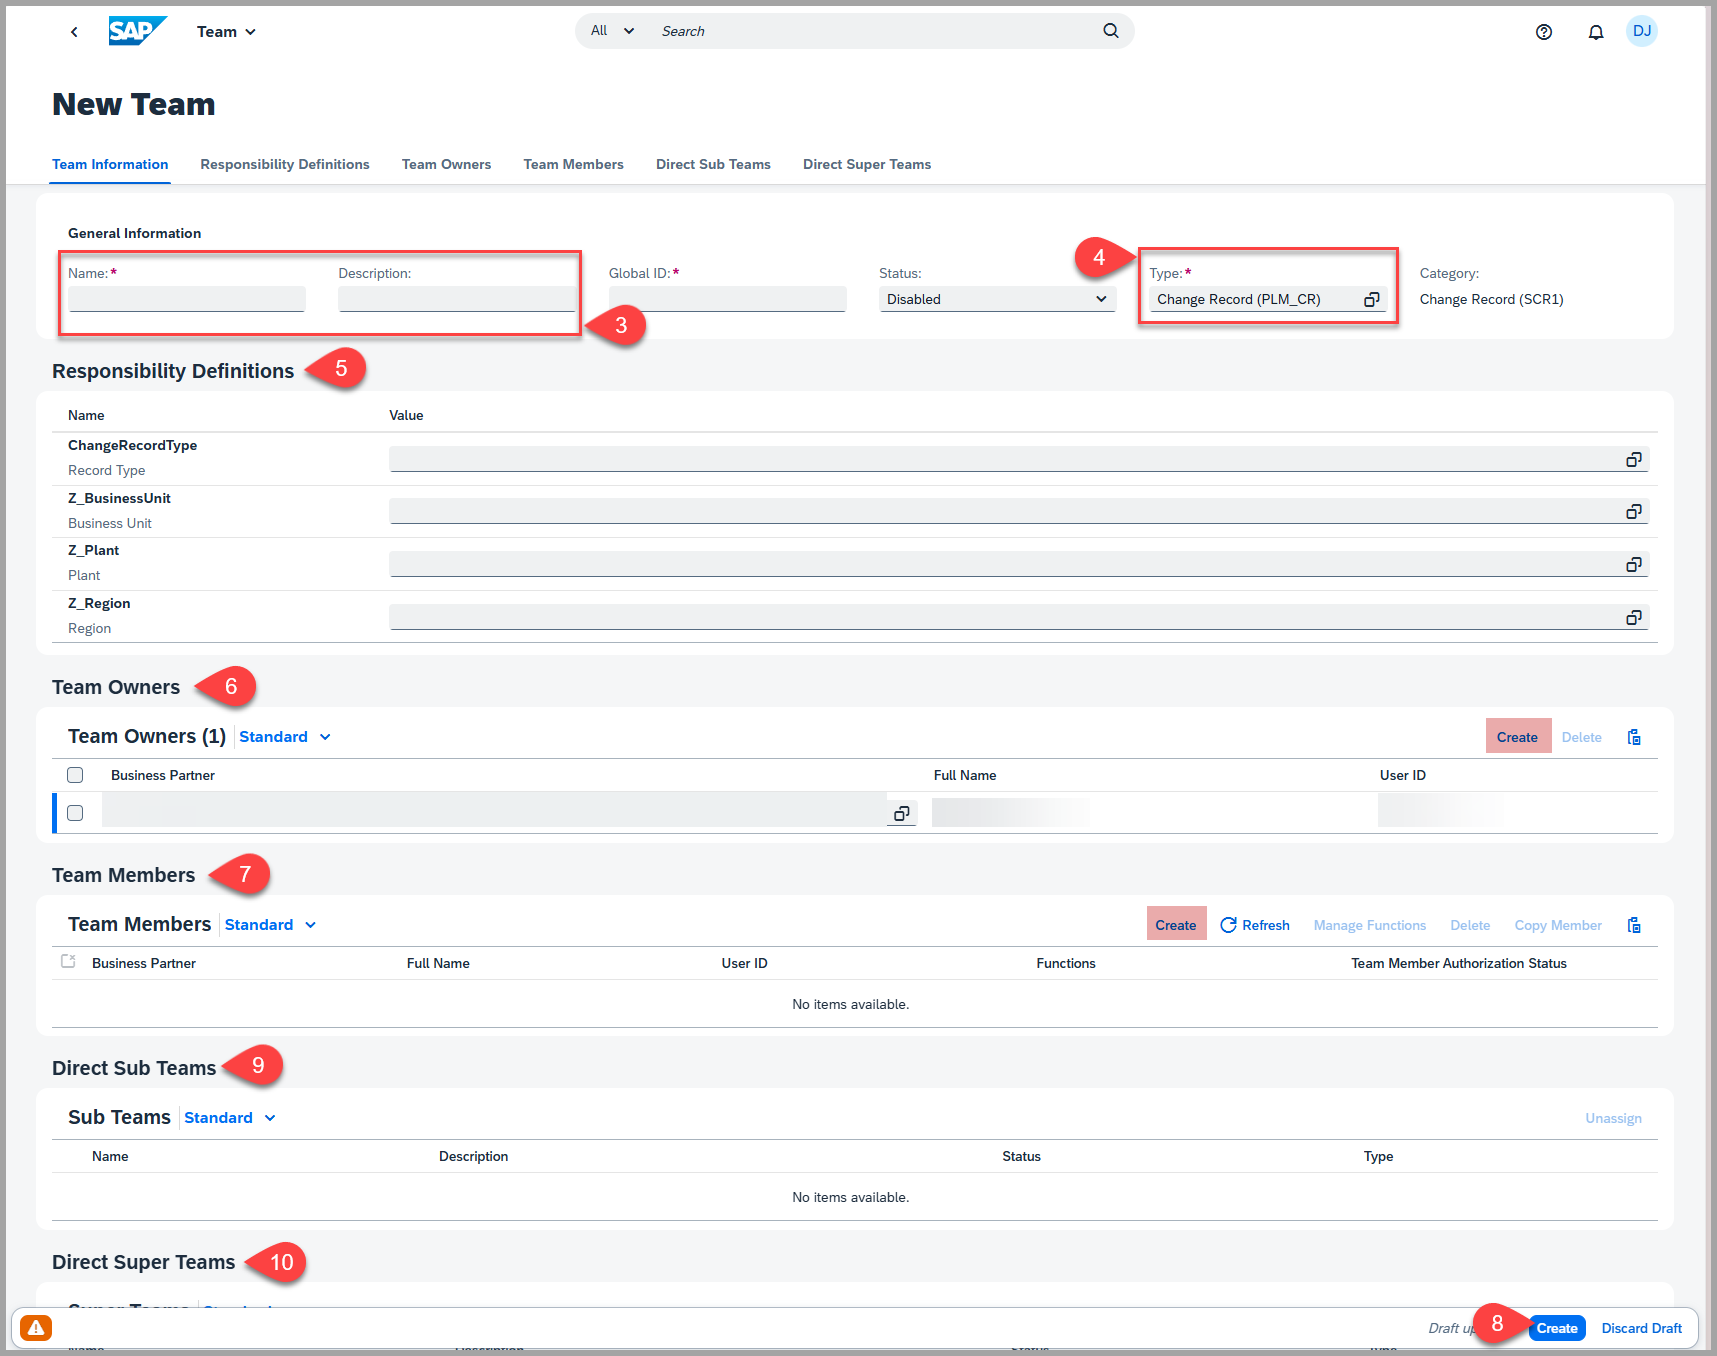Click the orange warning messages button

coord(36,1327)
